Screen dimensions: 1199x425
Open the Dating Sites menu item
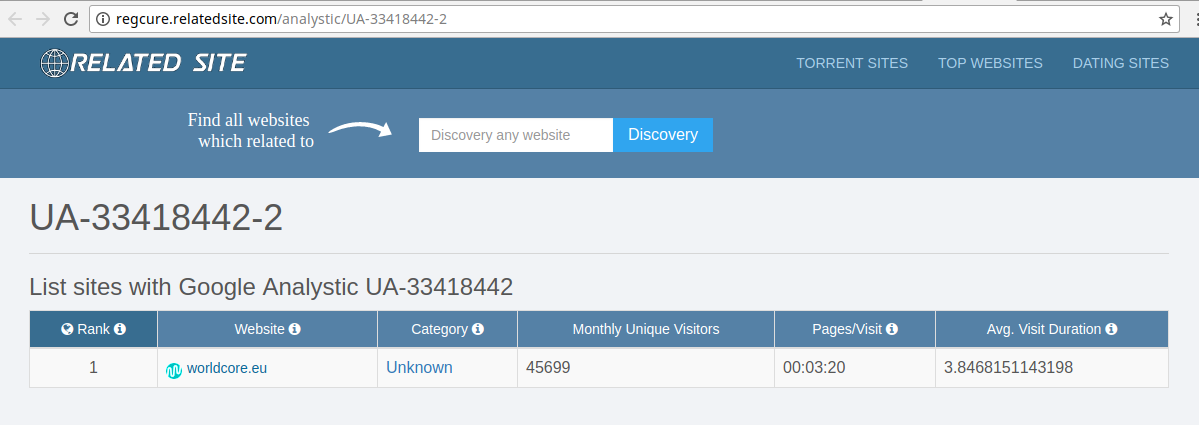click(x=1120, y=63)
